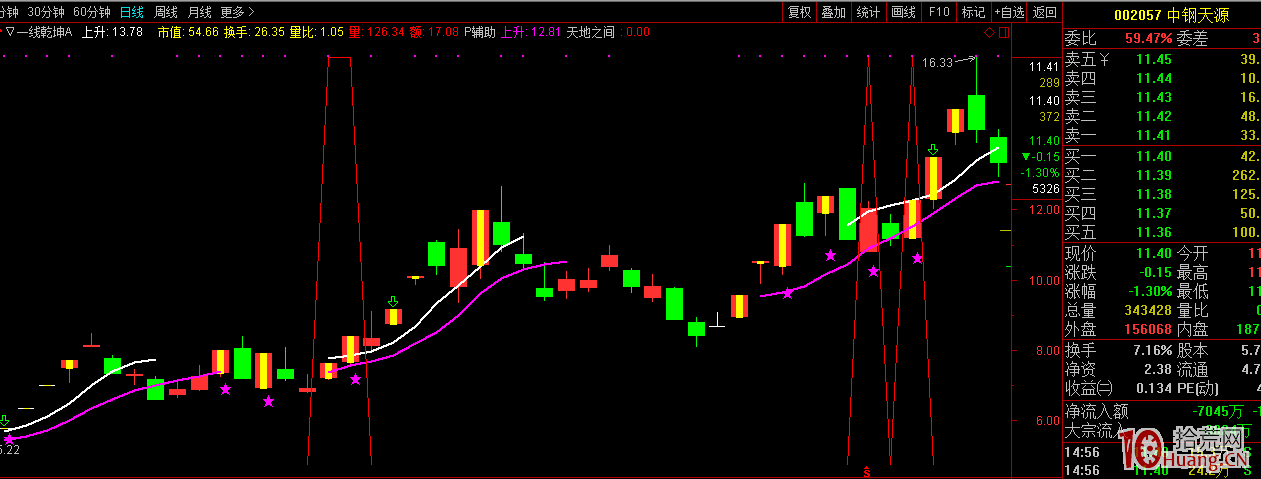Click the 返回 back button
Image resolution: width=1261 pixels, height=479 pixels.
coord(1044,12)
